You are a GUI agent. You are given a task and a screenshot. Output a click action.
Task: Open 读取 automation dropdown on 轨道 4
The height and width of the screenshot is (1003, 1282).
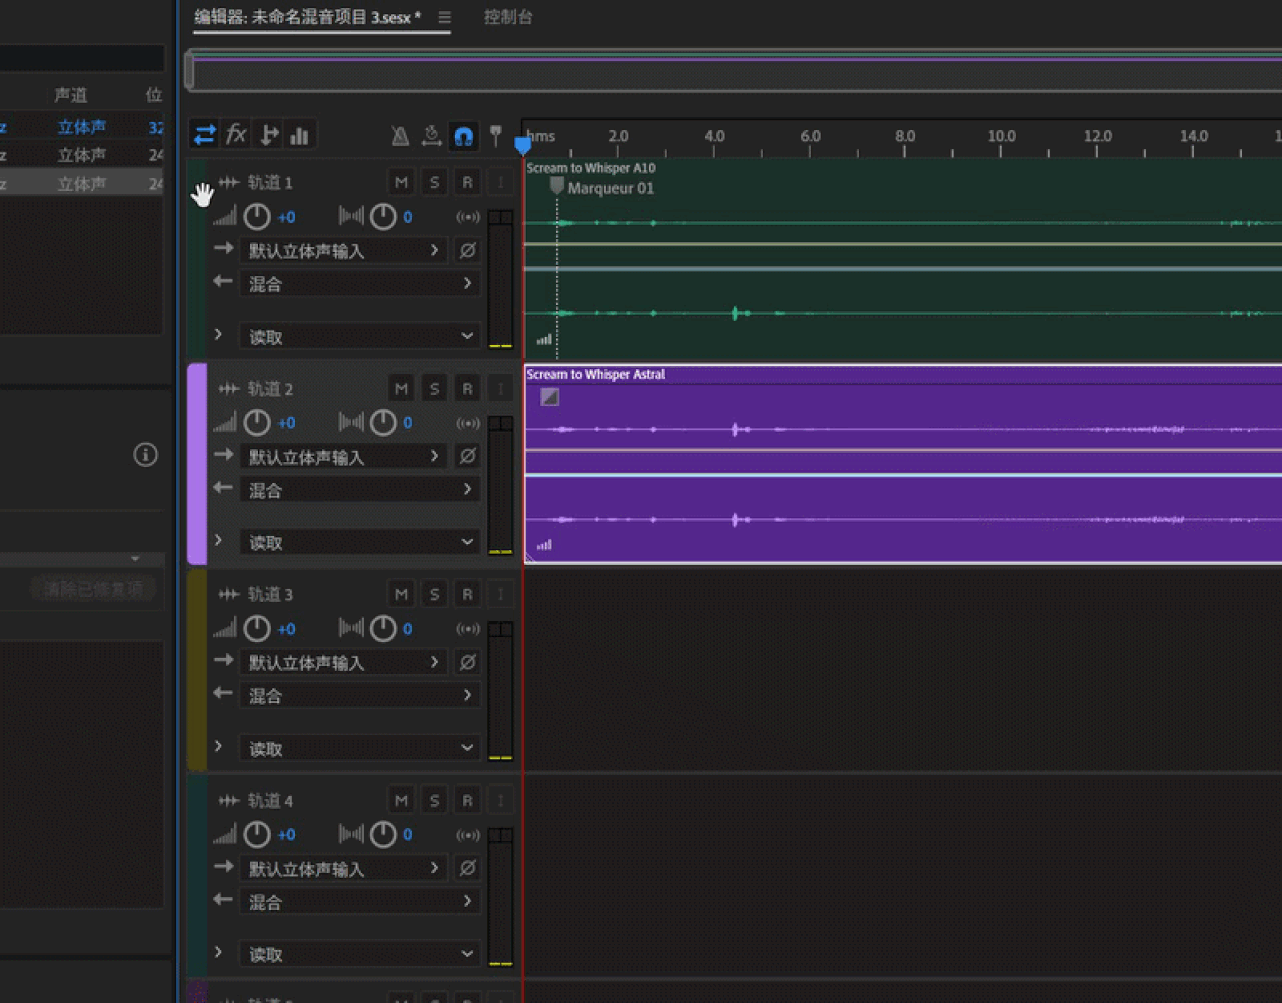359,955
